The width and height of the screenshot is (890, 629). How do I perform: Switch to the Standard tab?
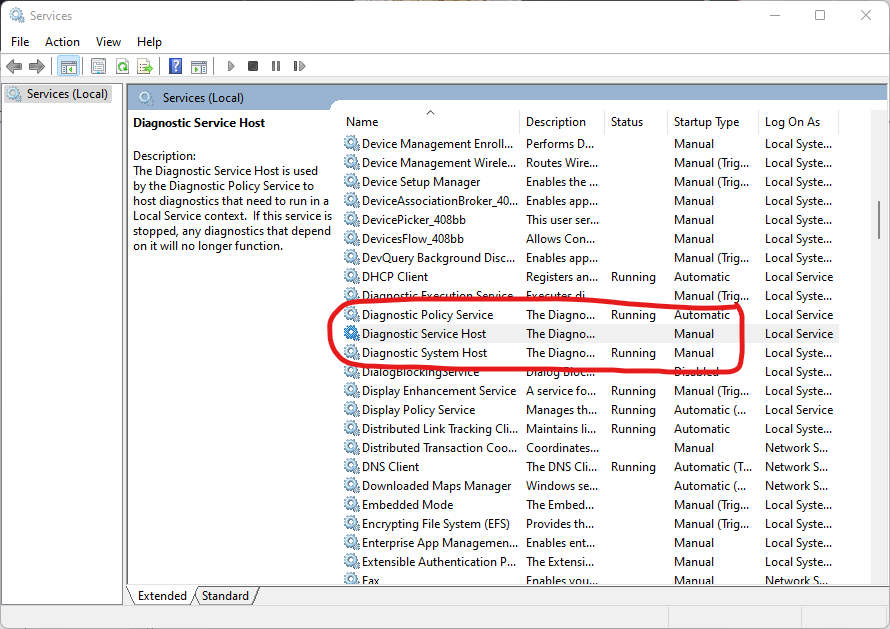click(225, 596)
